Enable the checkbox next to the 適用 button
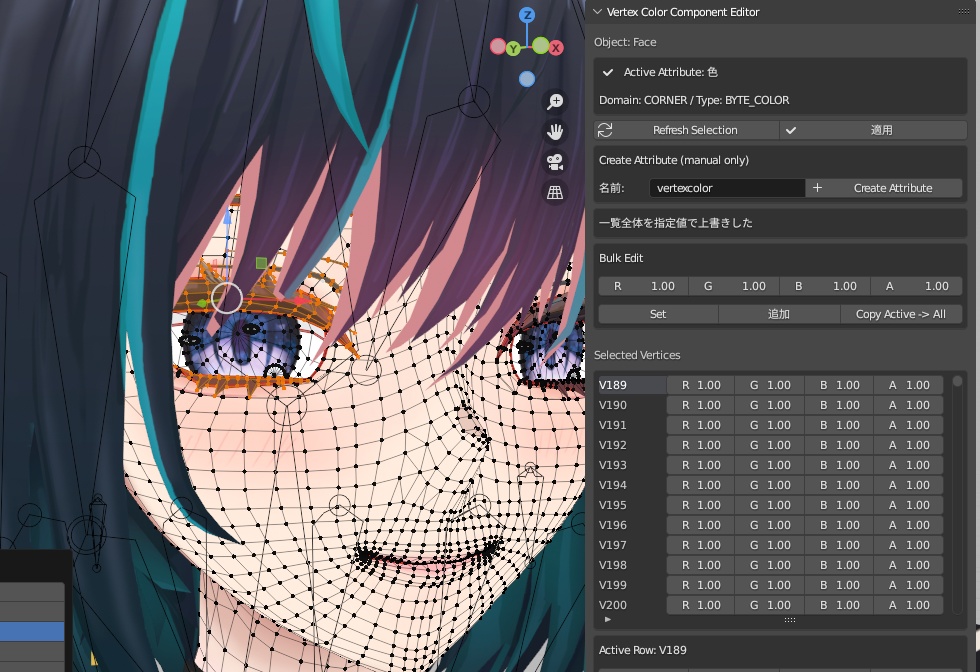 tap(790, 130)
